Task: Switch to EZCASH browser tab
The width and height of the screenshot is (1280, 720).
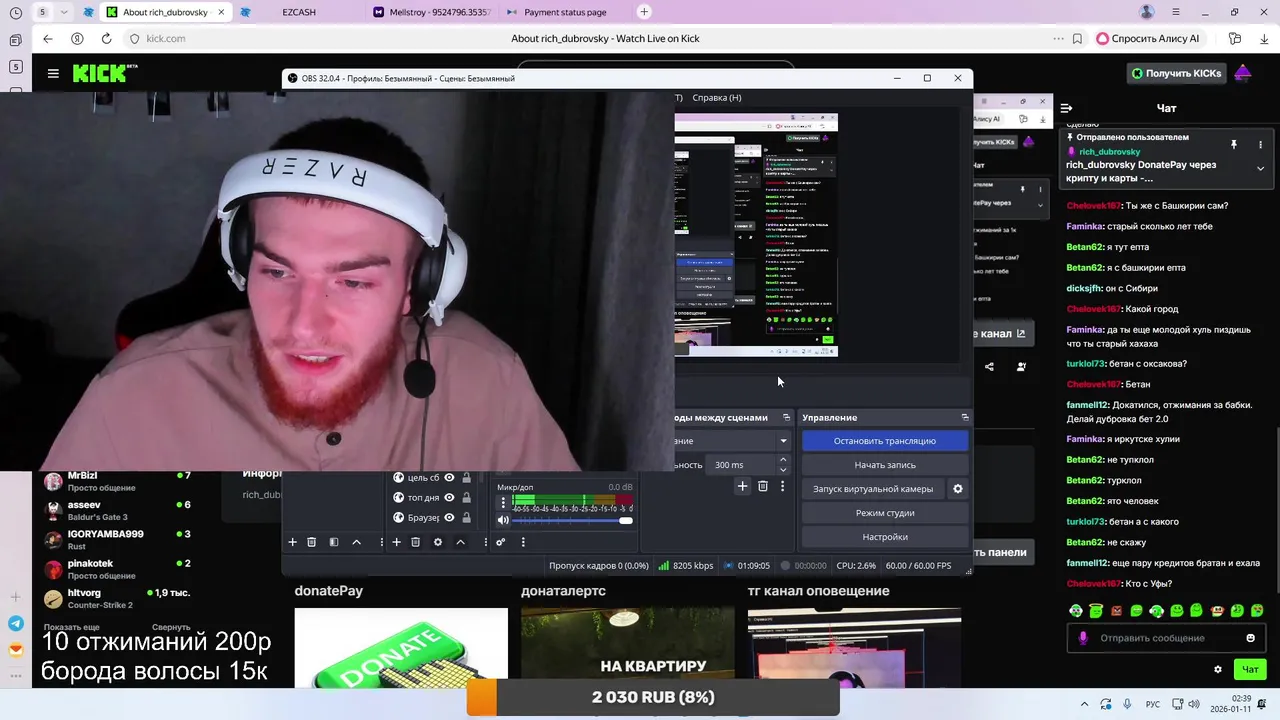Action: (299, 12)
